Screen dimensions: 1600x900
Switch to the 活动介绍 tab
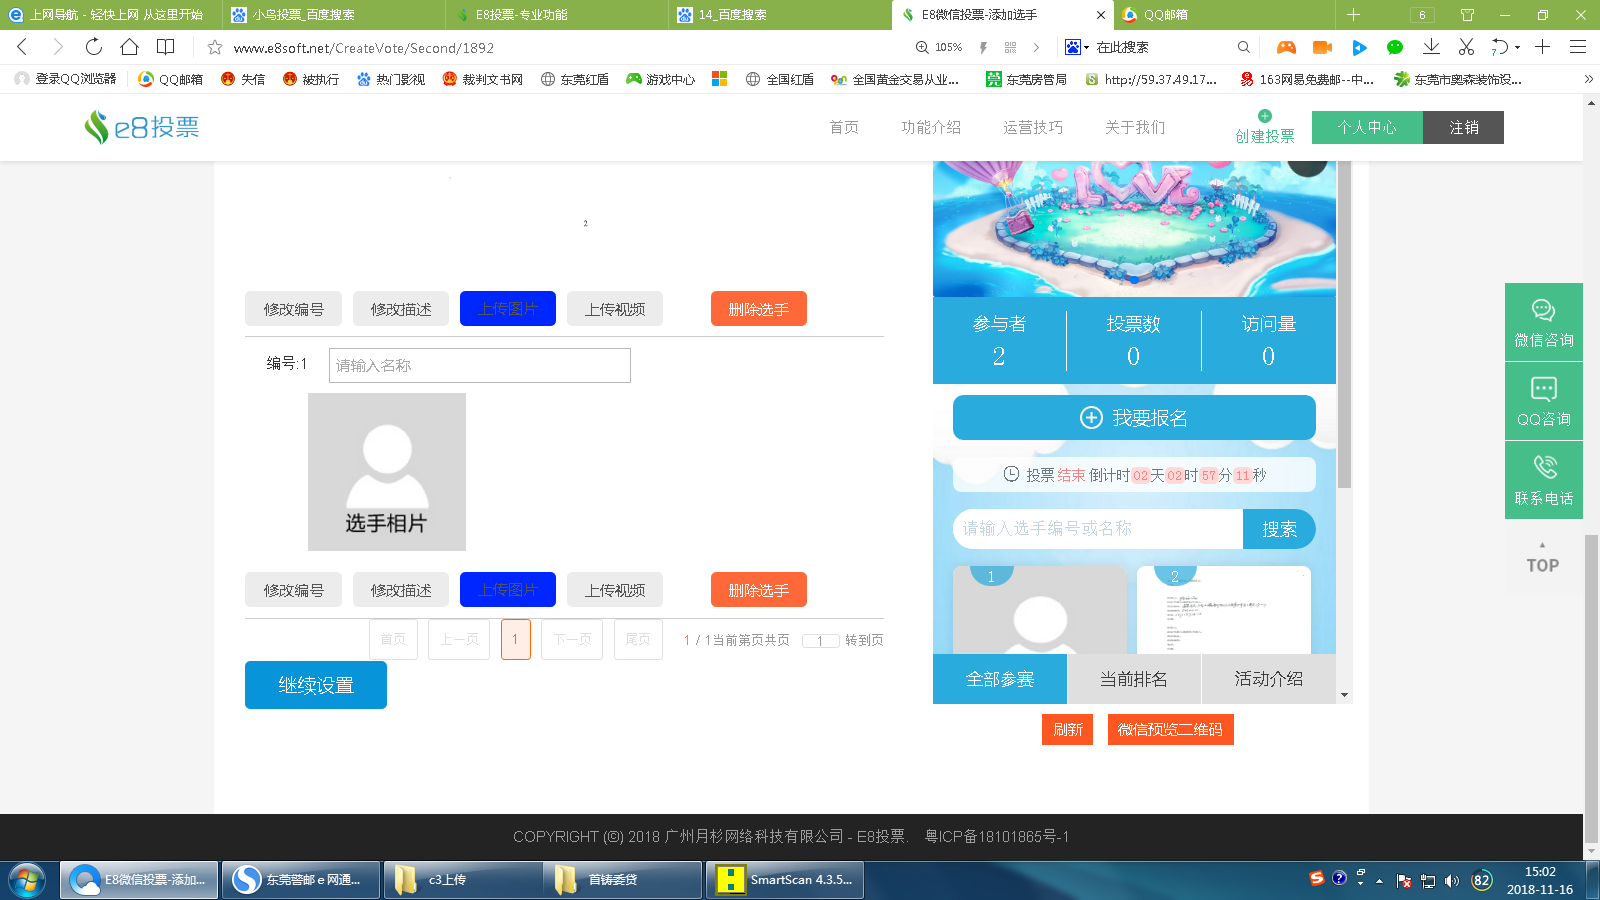(1268, 679)
